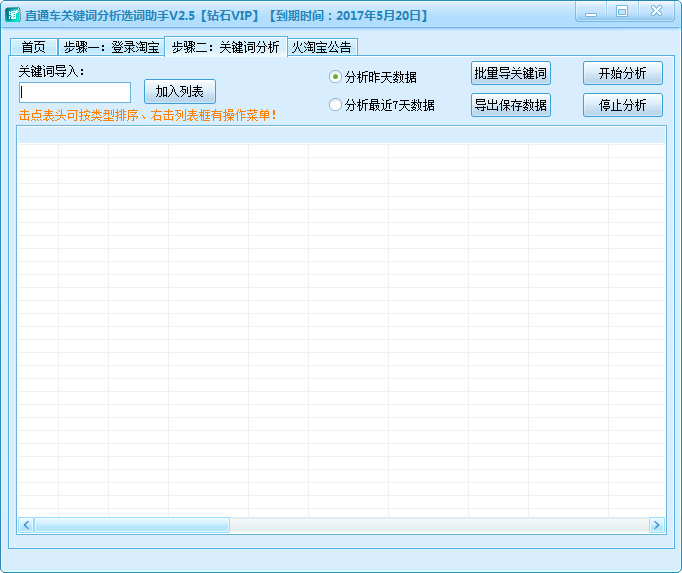The height and width of the screenshot is (573, 682).
Task: Focus the 关键词导入 text field
Action: pyautogui.click(x=74, y=92)
